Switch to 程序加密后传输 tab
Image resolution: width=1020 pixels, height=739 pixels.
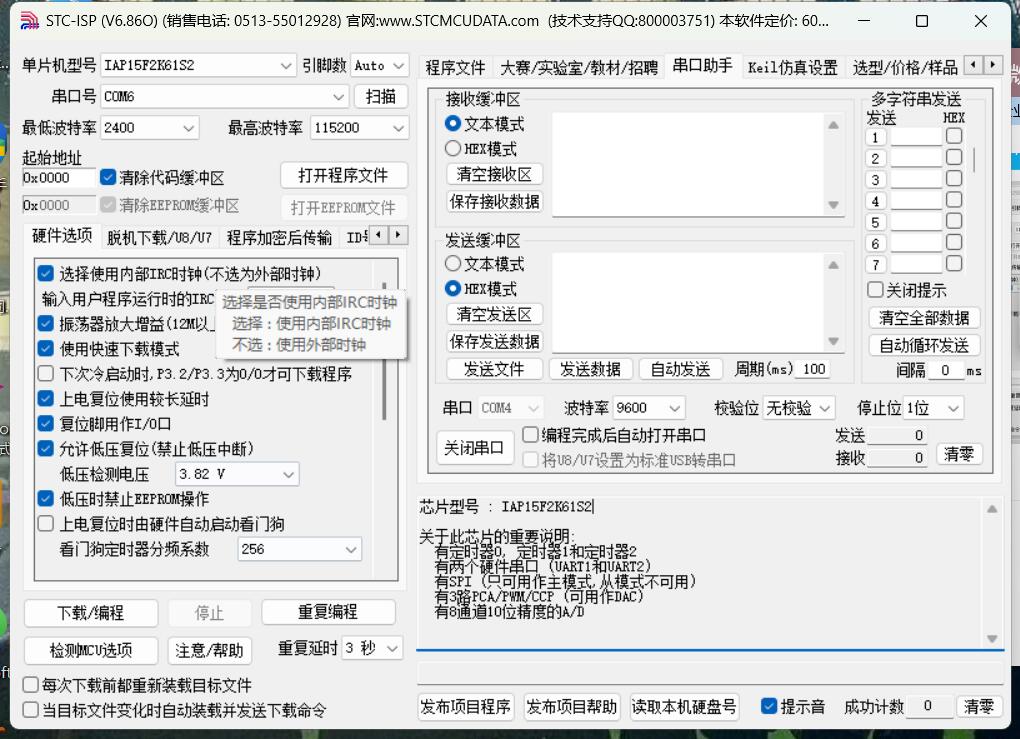279,237
